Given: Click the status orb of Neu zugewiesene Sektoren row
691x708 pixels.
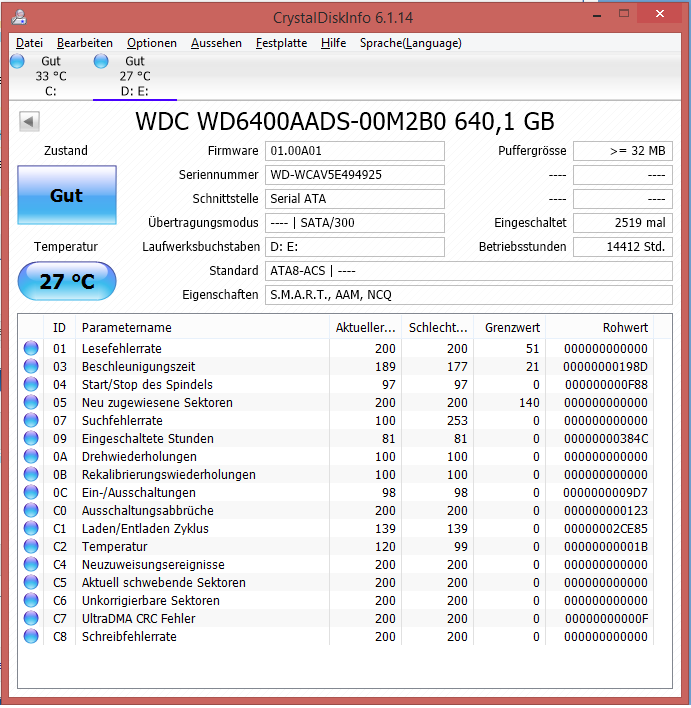Looking at the screenshot, I should 31,402.
